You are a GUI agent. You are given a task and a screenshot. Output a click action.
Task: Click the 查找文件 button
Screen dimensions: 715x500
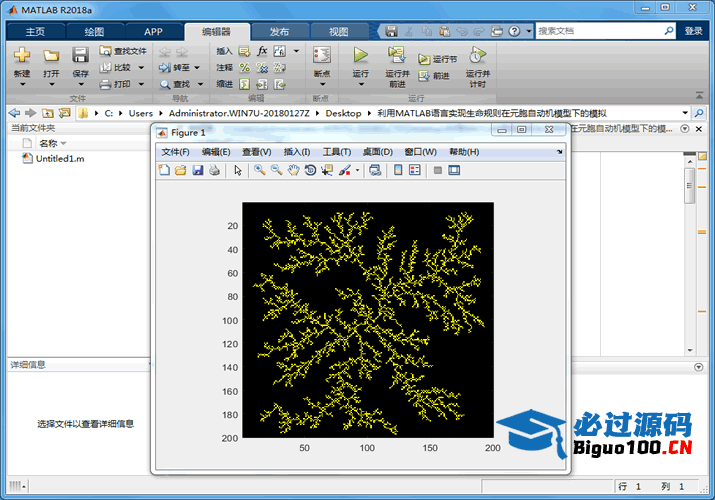pos(123,51)
